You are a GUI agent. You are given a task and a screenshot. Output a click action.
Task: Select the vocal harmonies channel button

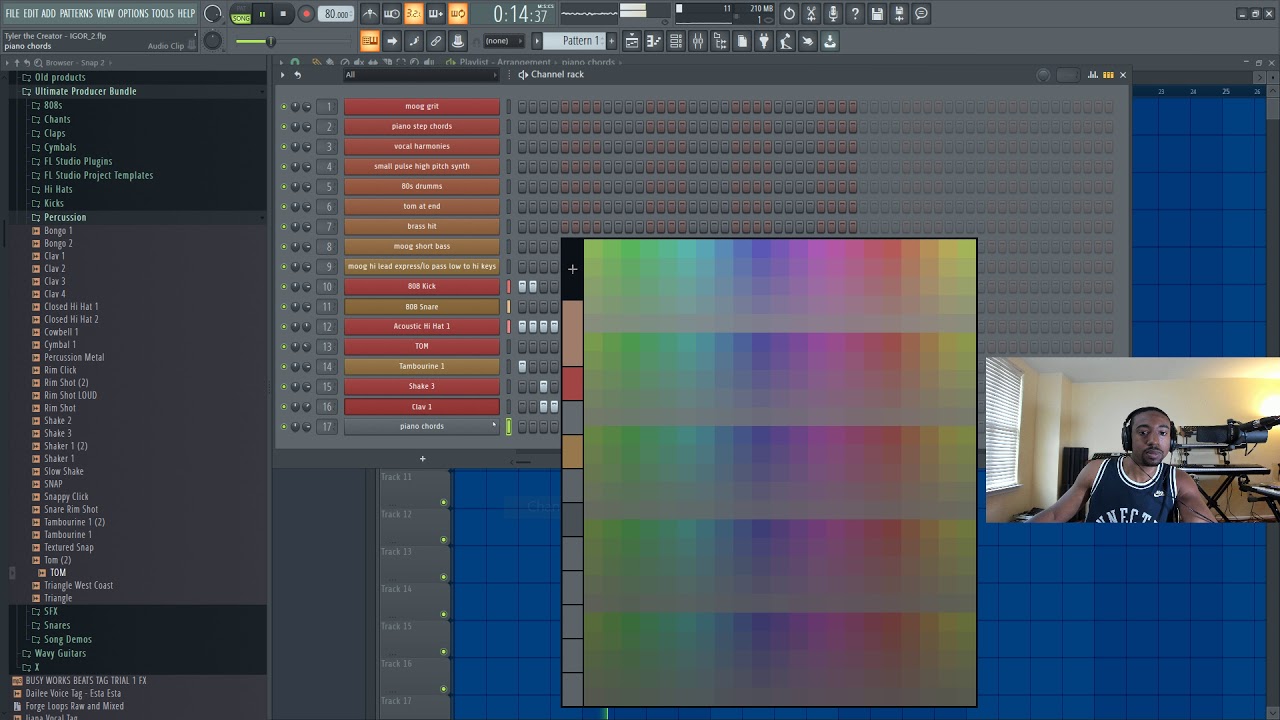[x=421, y=146]
